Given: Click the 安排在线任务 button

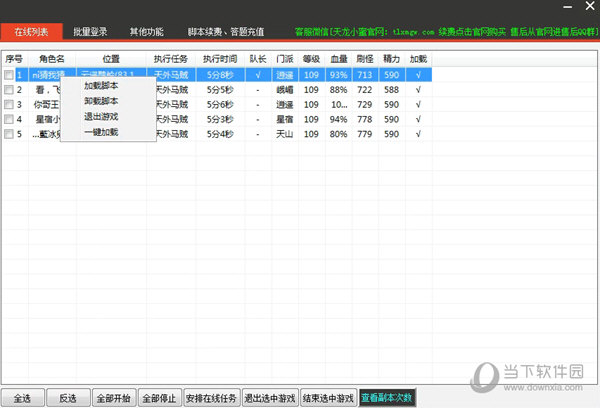Looking at the screenshot, I should click(x=211, y=398).
